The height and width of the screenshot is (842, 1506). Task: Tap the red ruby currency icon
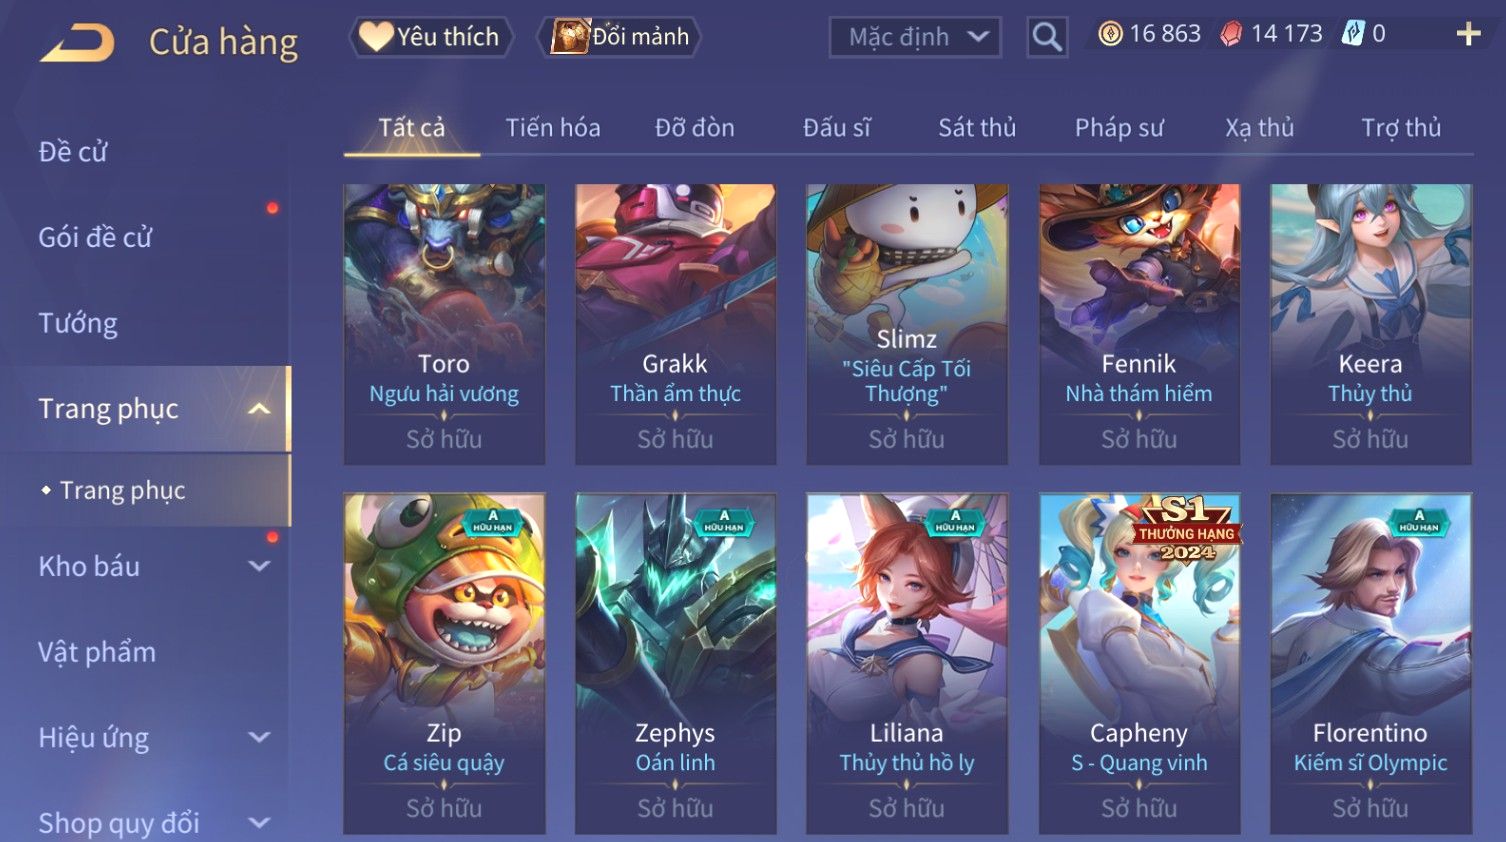1231,34
